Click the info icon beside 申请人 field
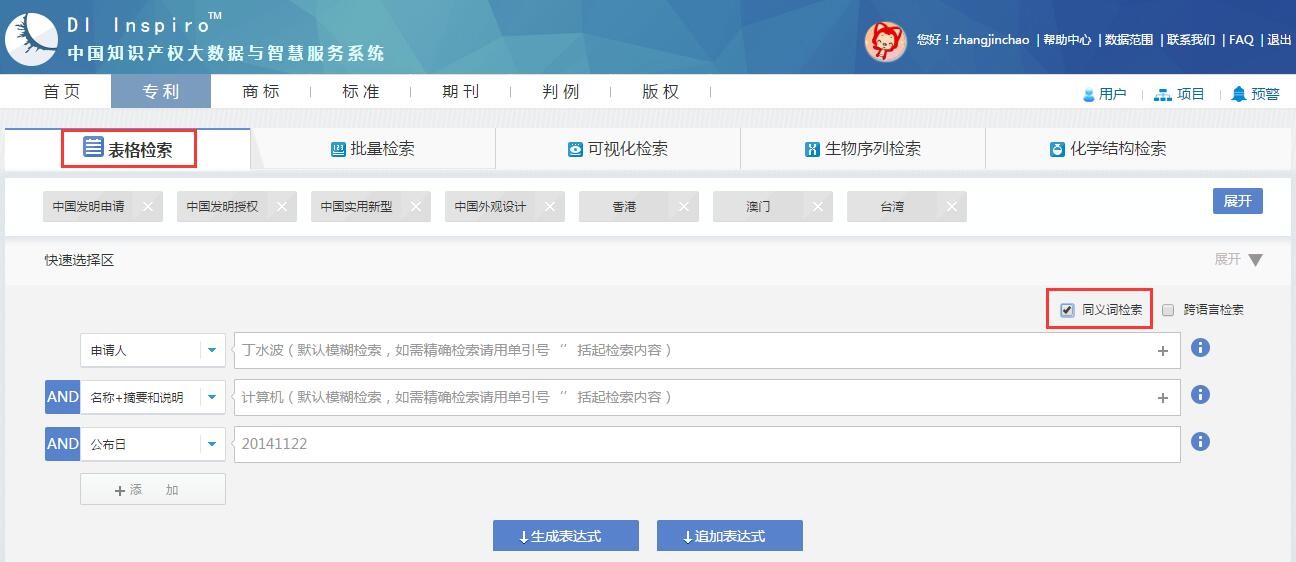 (1201, 348)
